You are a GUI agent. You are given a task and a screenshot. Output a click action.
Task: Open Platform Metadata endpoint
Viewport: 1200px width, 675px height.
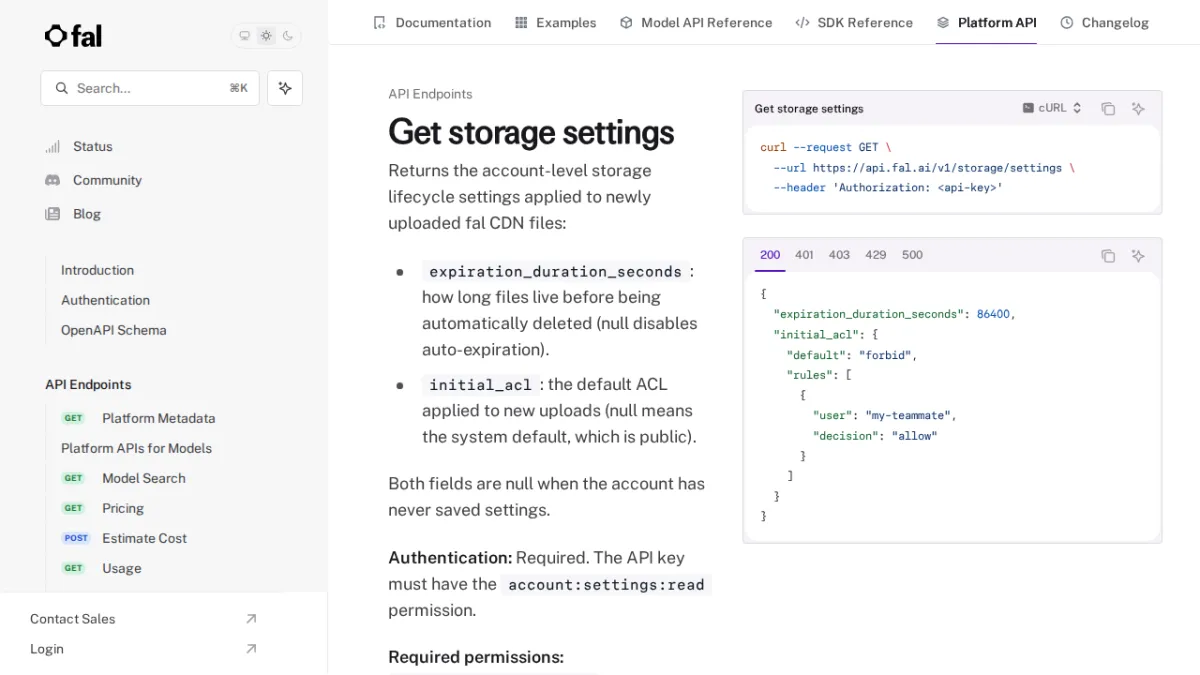click(158, 418)
